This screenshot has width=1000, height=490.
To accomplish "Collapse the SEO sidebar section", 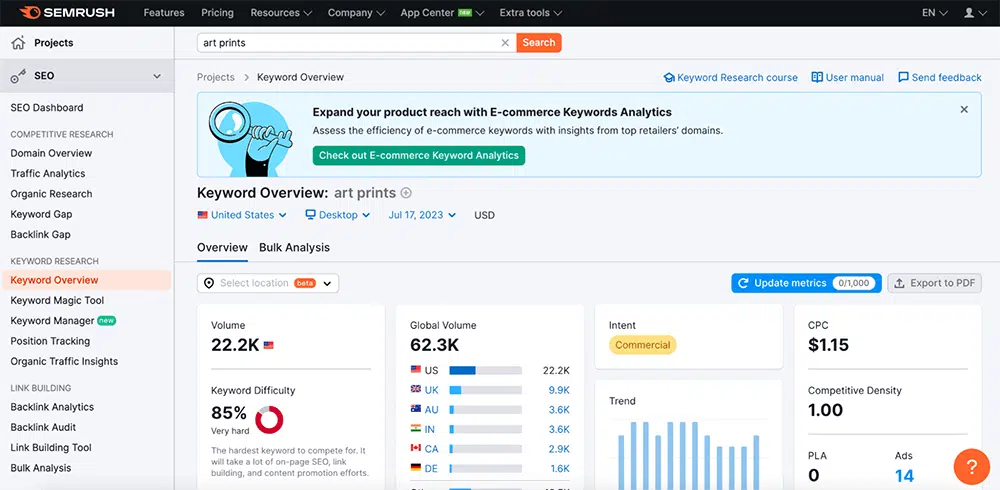I will [157, 76].
